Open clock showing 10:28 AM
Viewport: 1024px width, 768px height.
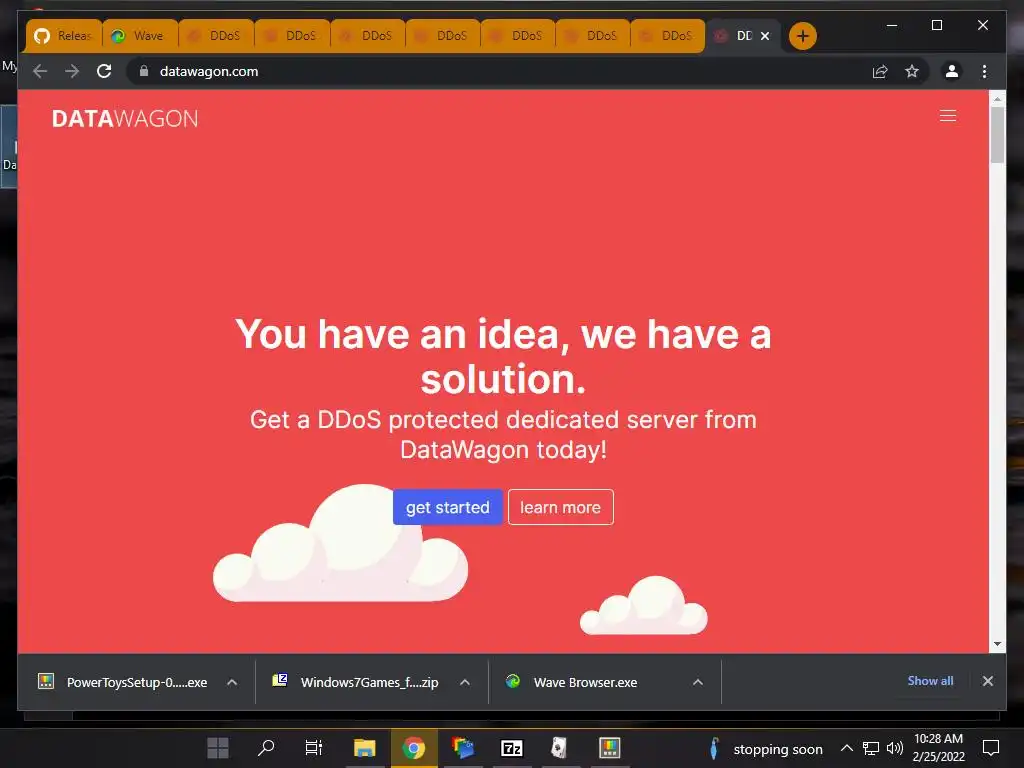pyautogui.click(x=938, y=748)
